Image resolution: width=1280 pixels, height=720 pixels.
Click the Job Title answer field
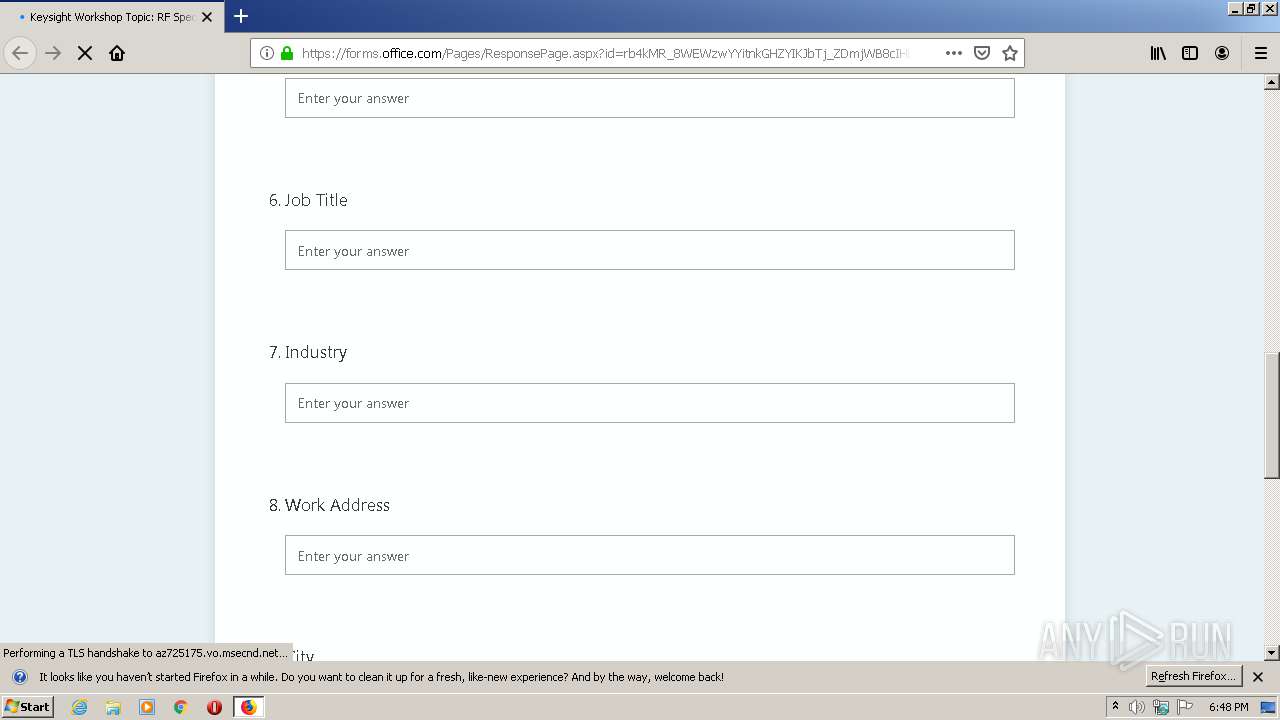[650, 250]
